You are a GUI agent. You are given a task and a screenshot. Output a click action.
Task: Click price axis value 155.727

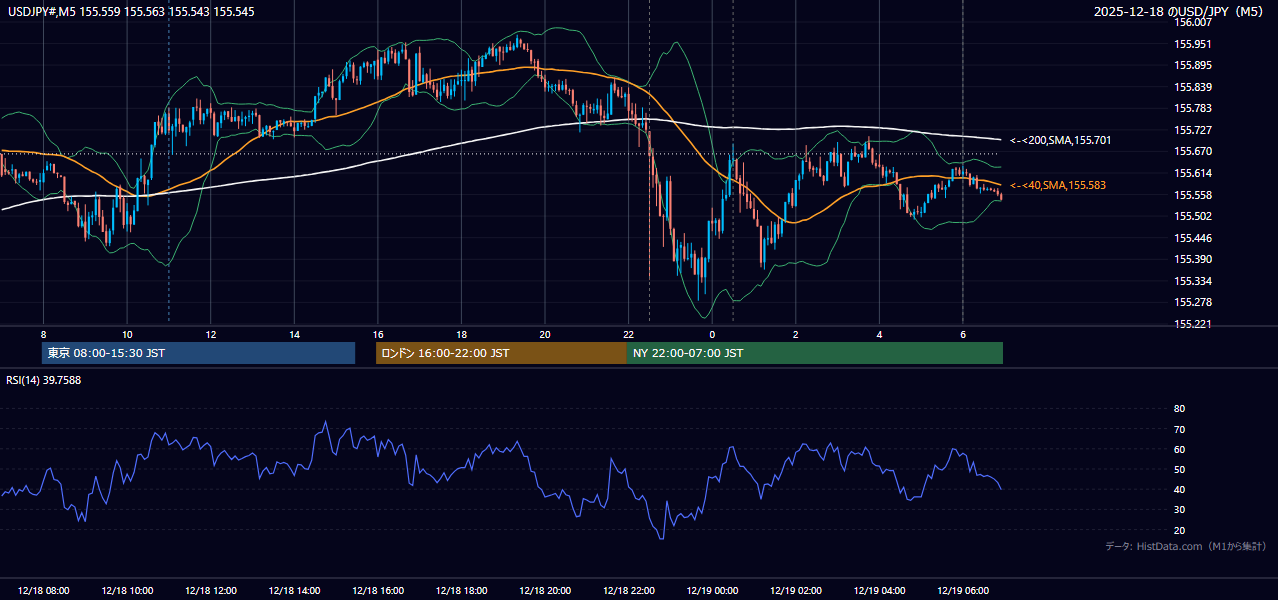(1192, 130)
